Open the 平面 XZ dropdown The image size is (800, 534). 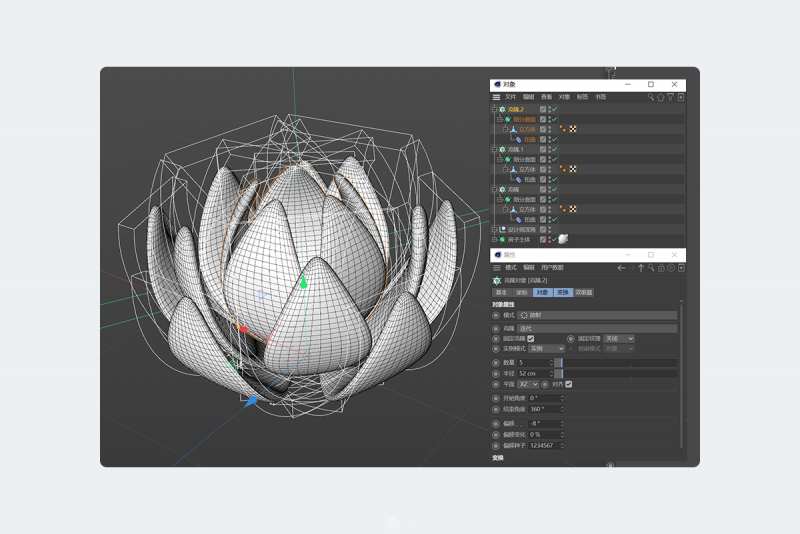(529, 384)
